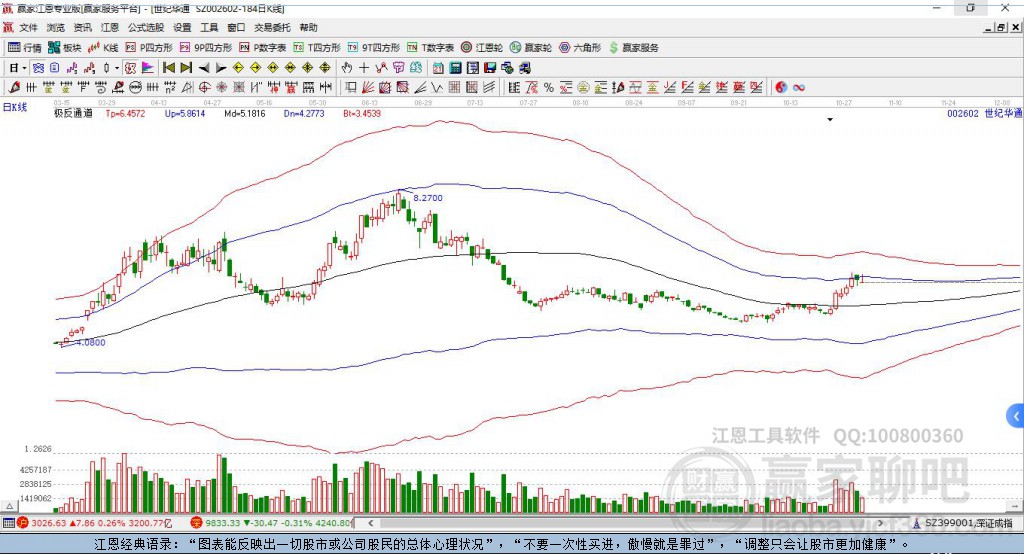This screenshot has width=1024, height=554.
Task: Expand the small black triangle marker
Action: [830, 120]
